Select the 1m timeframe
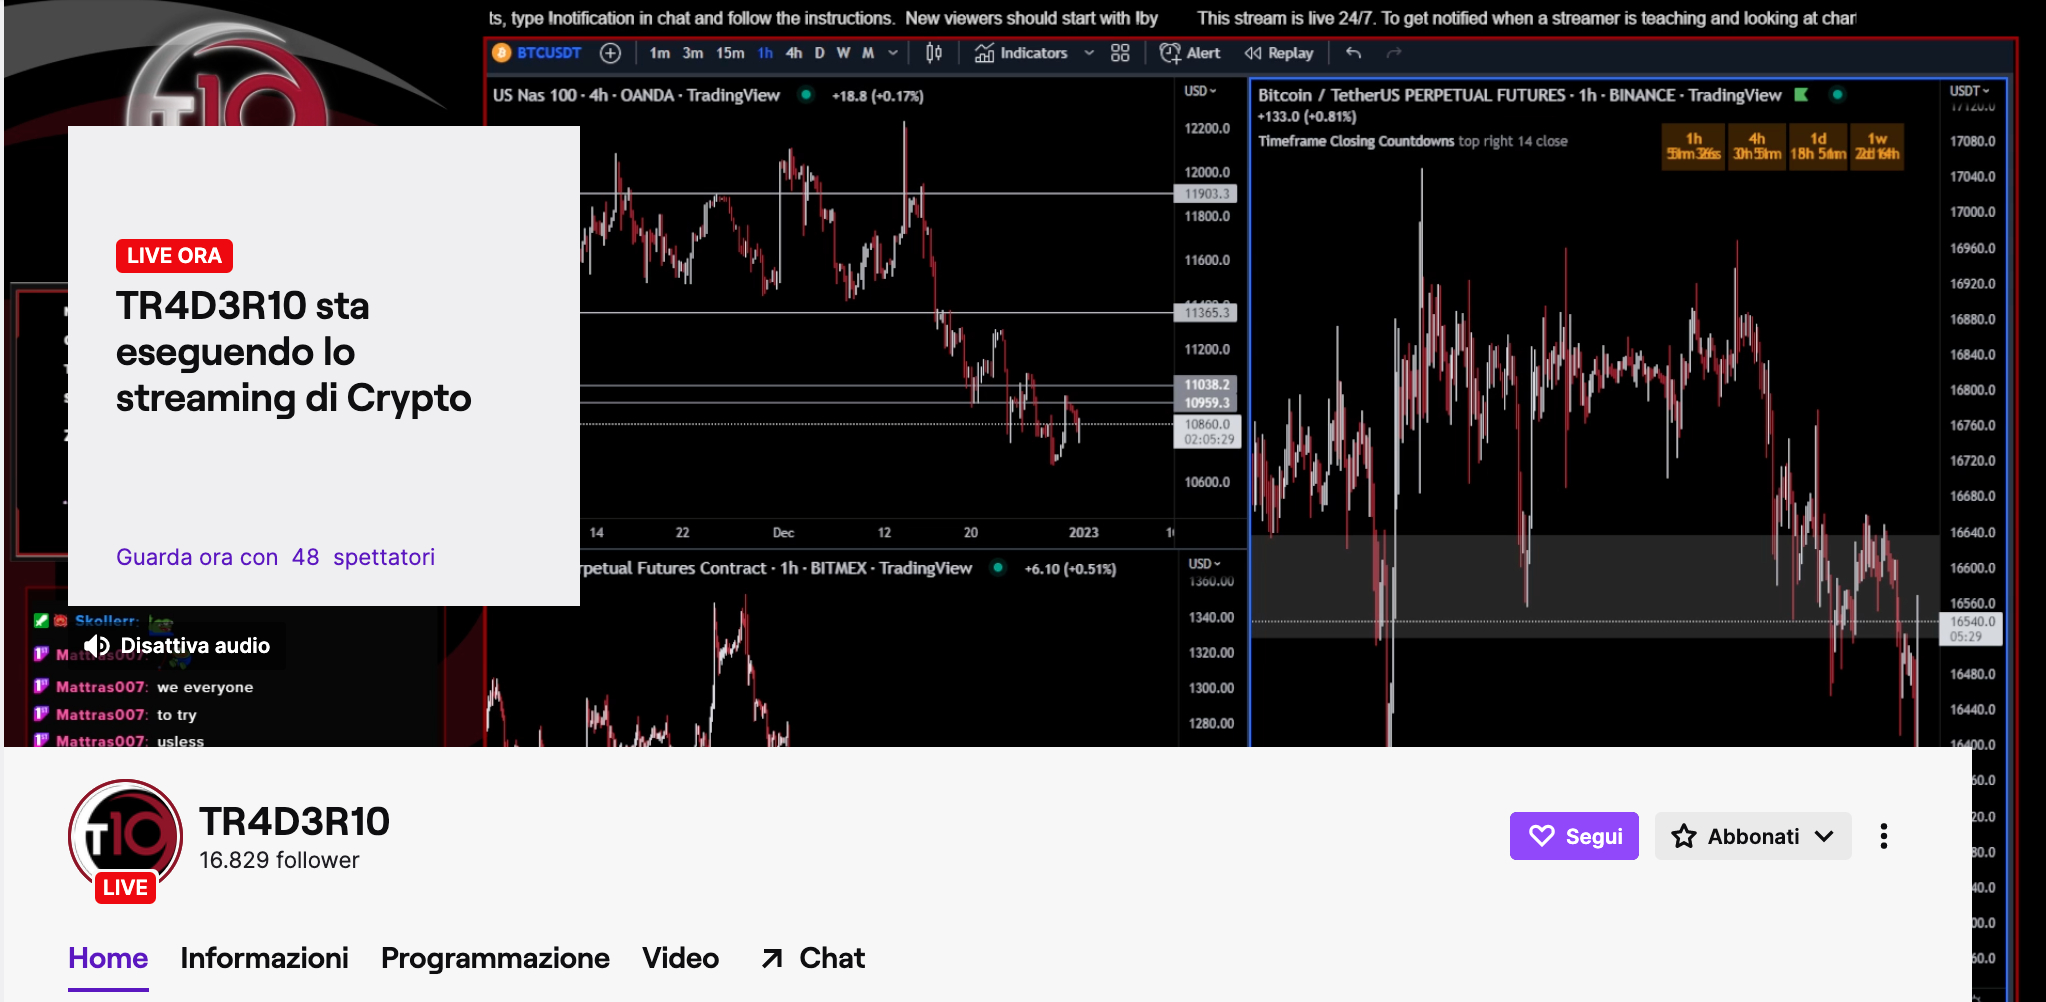Viewport: 2046px width, 1002px height. tap(660, 53)
